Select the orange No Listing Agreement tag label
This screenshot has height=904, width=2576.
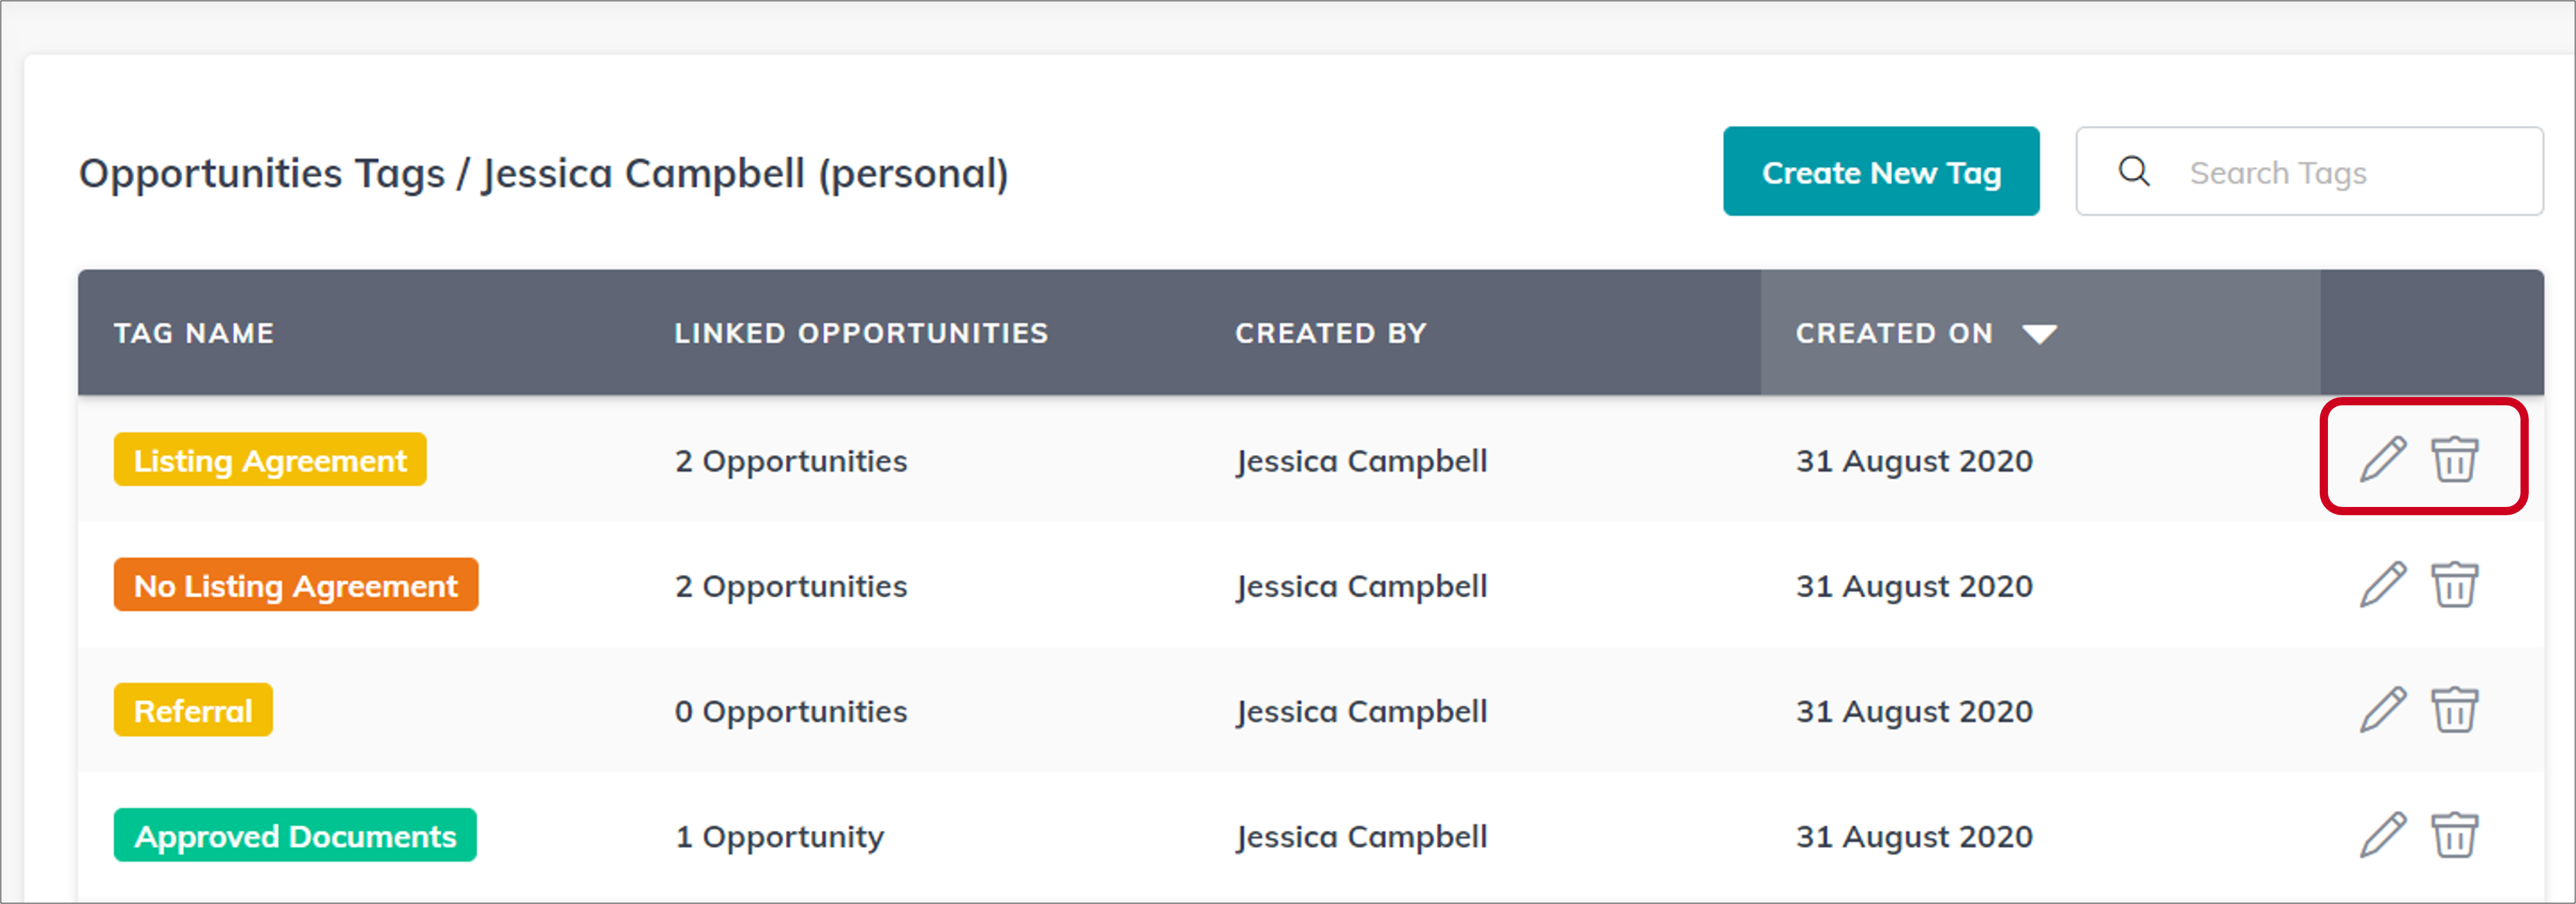coord(296,585)
